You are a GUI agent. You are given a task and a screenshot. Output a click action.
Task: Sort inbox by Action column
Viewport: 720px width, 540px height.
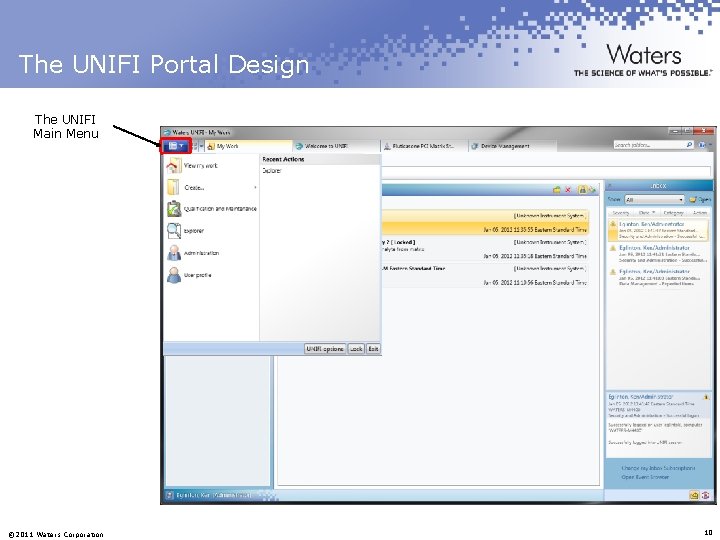pos(700,213)
